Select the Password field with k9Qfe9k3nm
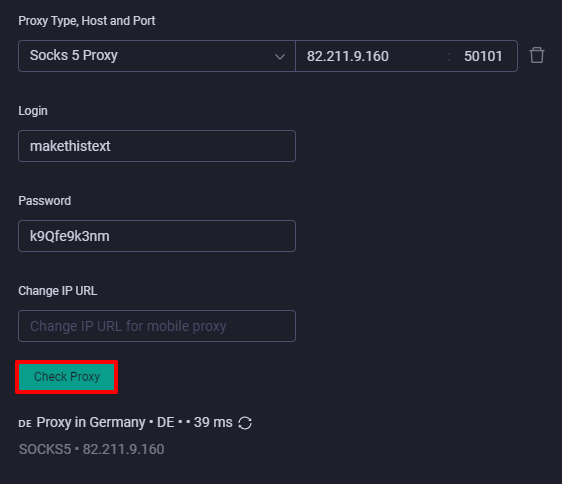The width and height of the screenshot is (562, 484). point(157,236)
